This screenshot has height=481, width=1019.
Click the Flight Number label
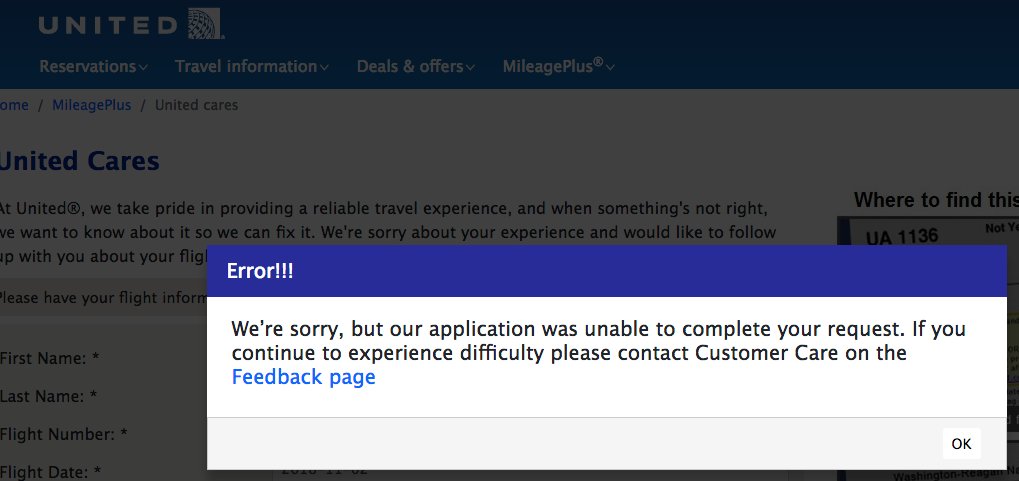[x=64, y=434]
